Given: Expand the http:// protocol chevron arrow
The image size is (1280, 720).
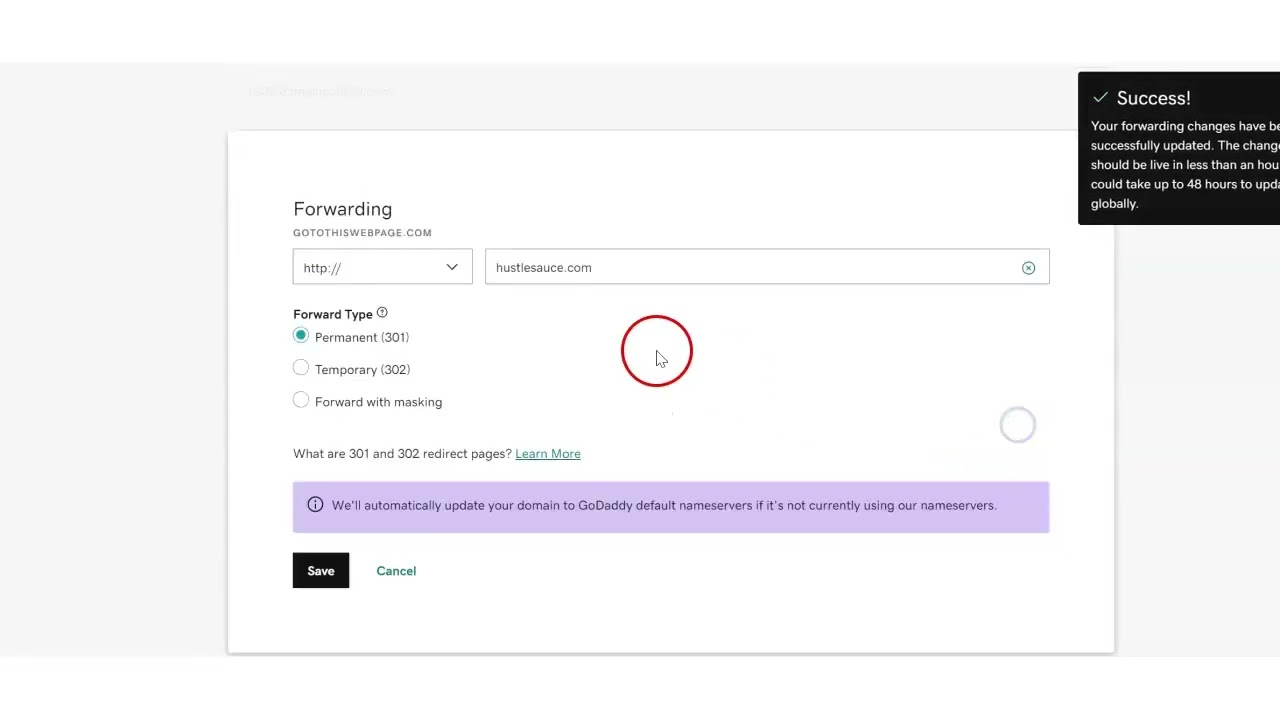Looking at the screenshot, I should coord(452,268).
